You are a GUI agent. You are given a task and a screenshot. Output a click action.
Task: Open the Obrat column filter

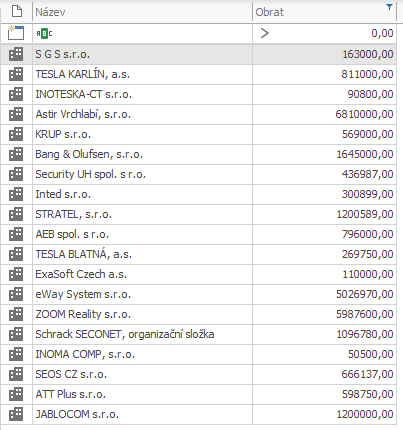389,7
